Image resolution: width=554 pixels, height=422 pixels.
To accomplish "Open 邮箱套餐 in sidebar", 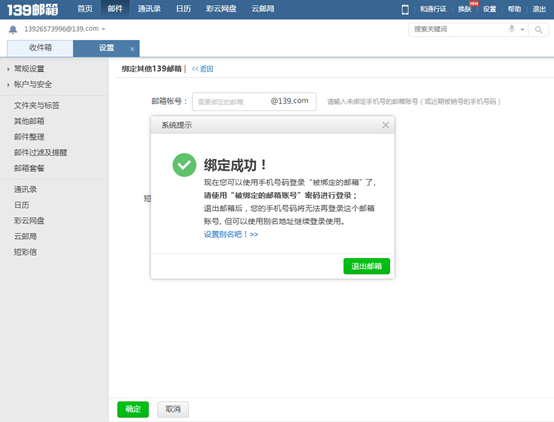I will pos(29,168).
